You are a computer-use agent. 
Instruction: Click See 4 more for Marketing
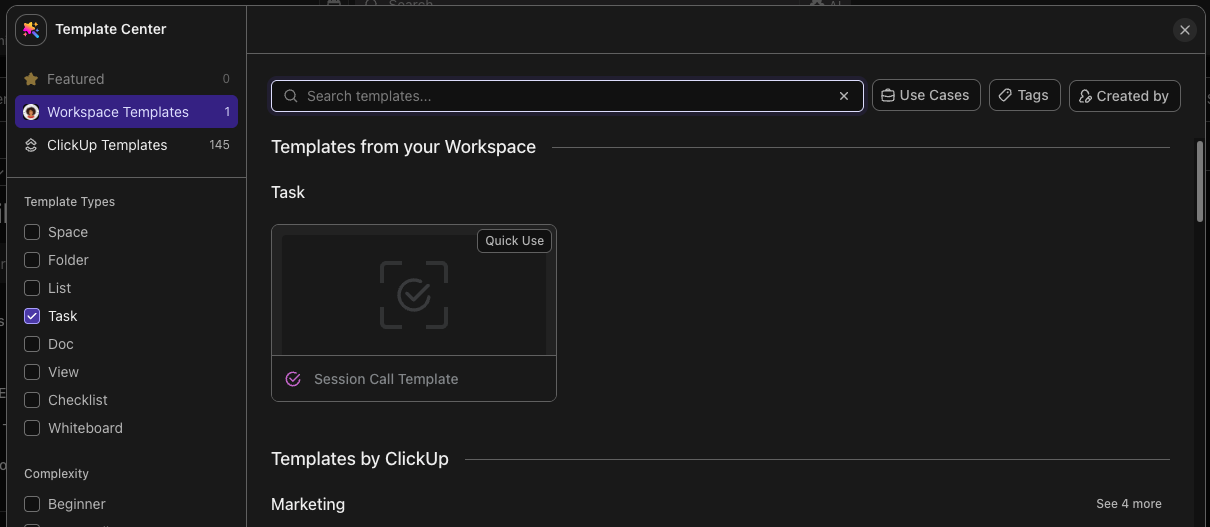click(1129, 504)
